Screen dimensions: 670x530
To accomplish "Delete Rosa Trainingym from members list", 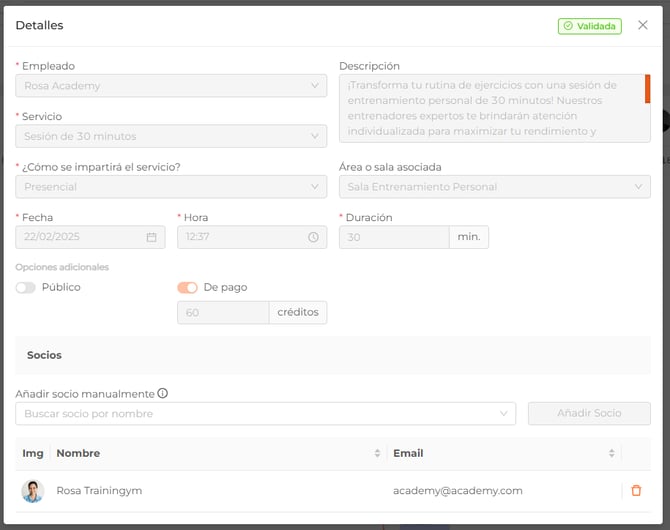I will [636, 491].
